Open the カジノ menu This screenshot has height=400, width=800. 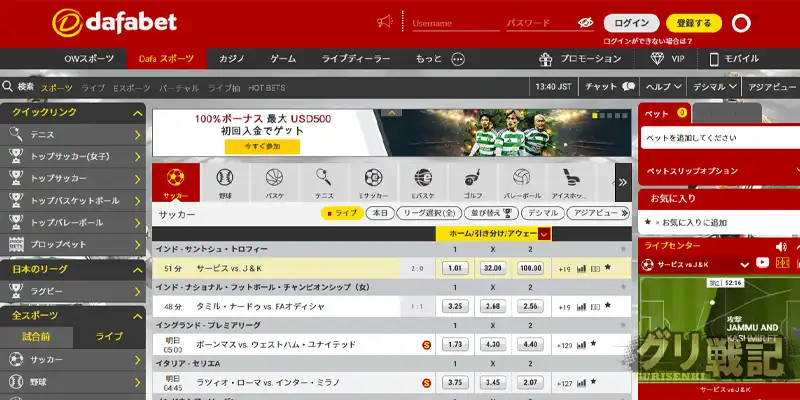232,59
